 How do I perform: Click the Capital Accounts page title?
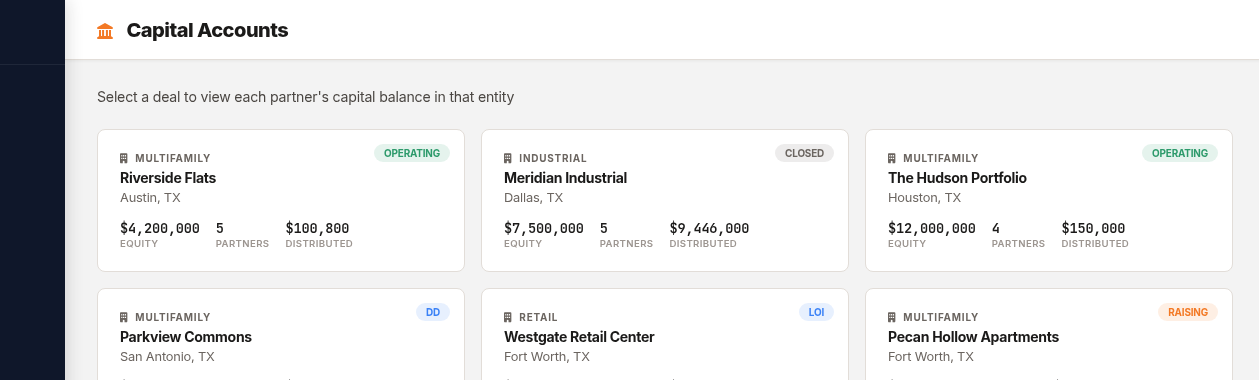click(207, 31)
